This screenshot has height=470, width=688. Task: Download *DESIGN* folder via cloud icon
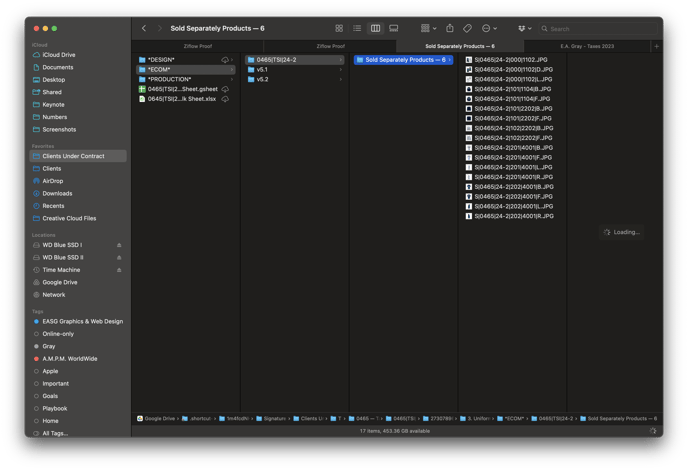click(225, 60)
